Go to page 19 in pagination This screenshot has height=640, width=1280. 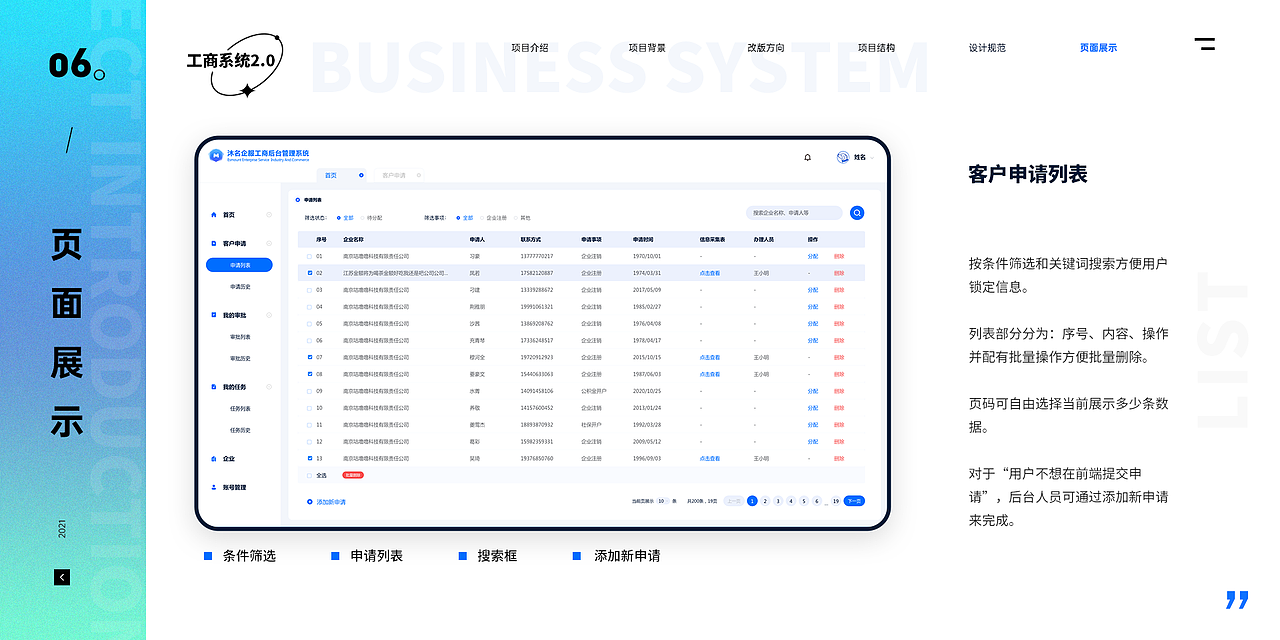[836, 501]
